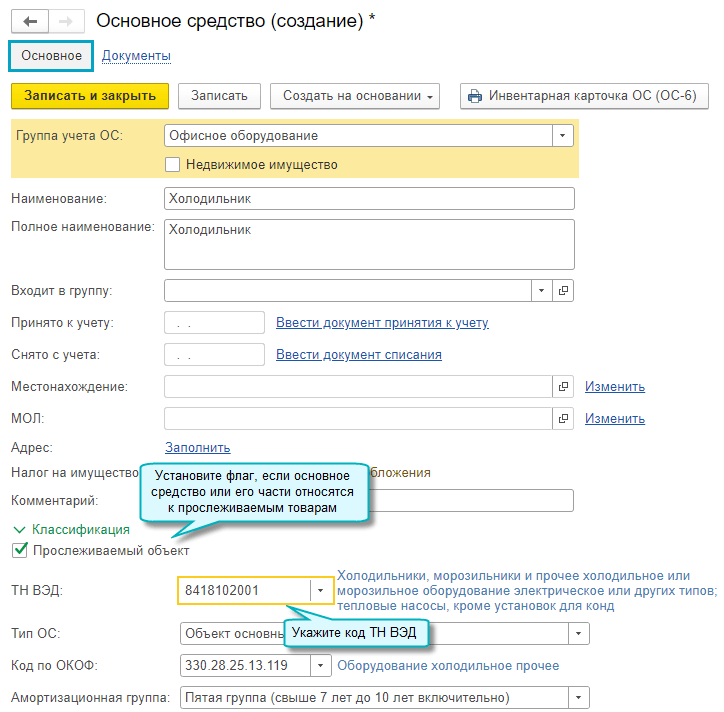Screen dimensions: 724x712
Task: Enable the Недвижимое имущество checkbox
Action: pyautogui.click(x=173, y=164)
